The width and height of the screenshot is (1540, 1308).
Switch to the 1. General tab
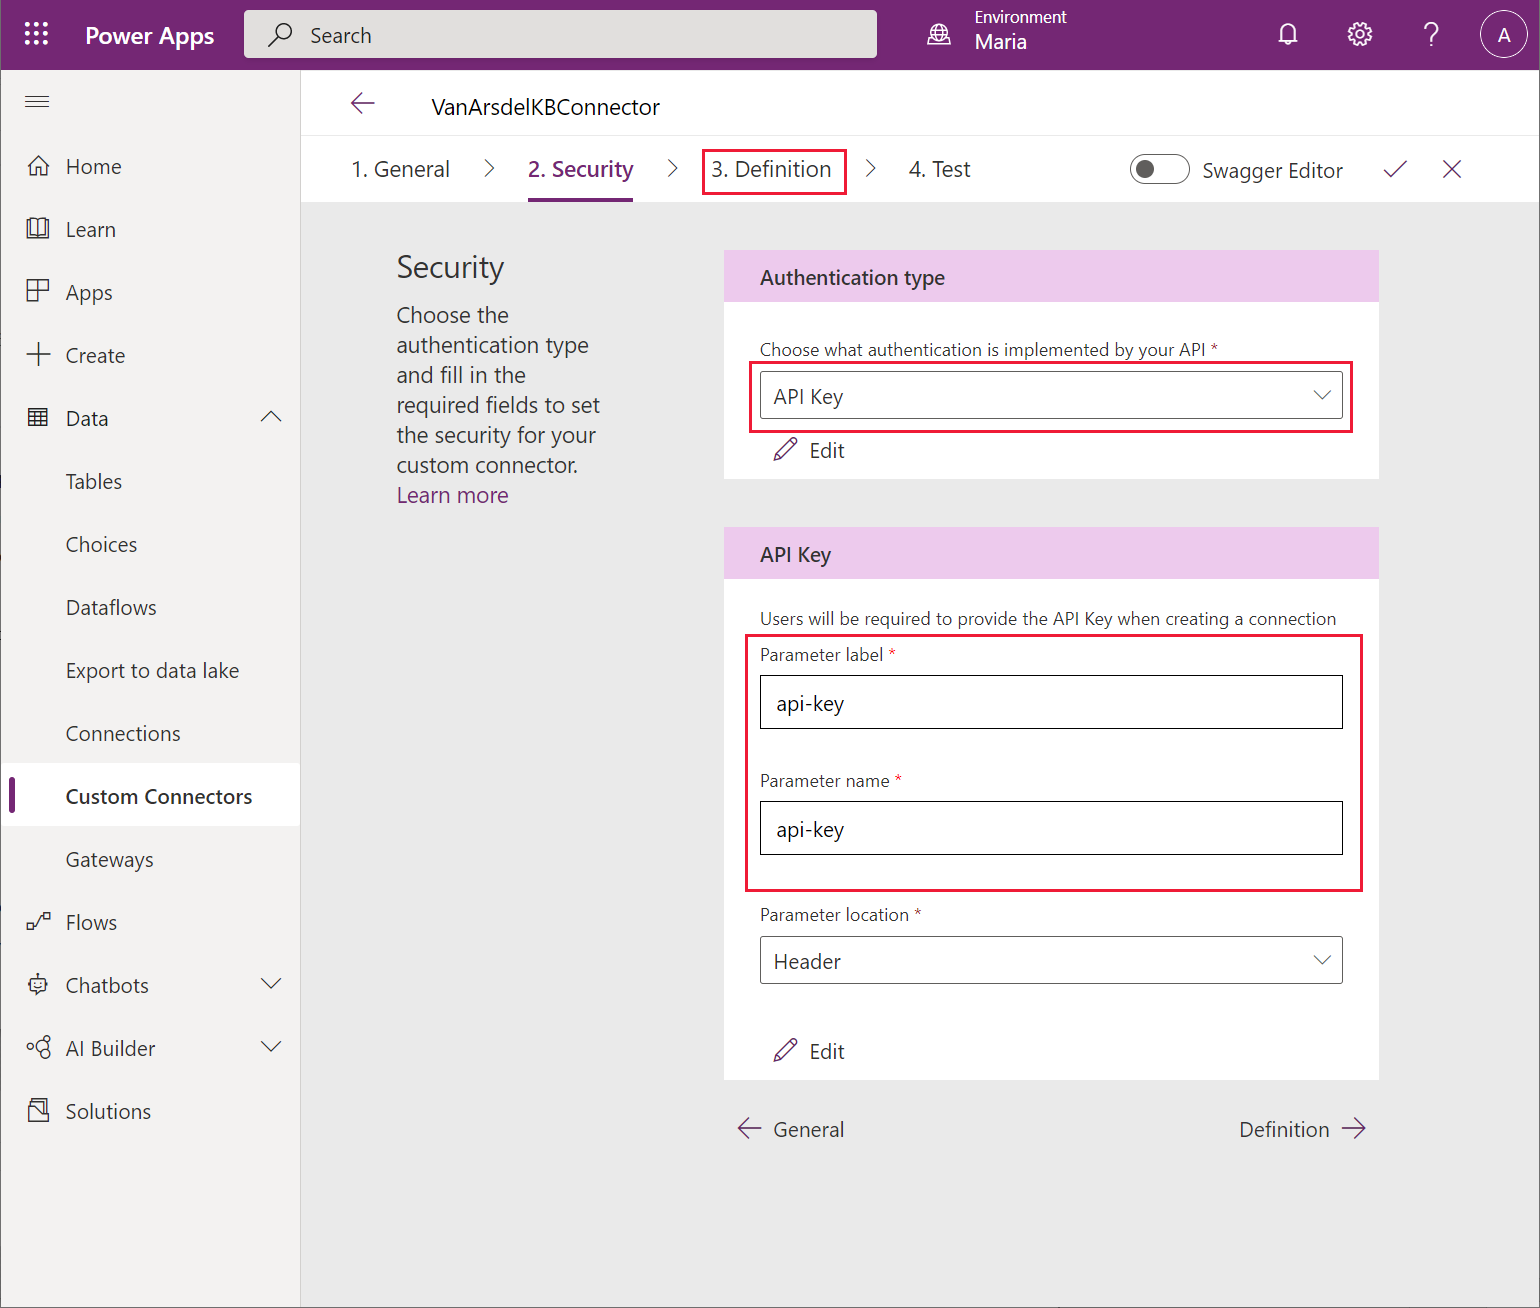click(400, 170)
